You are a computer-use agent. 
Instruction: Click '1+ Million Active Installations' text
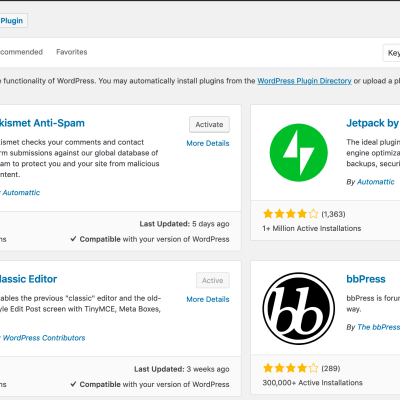click(312, 228)
